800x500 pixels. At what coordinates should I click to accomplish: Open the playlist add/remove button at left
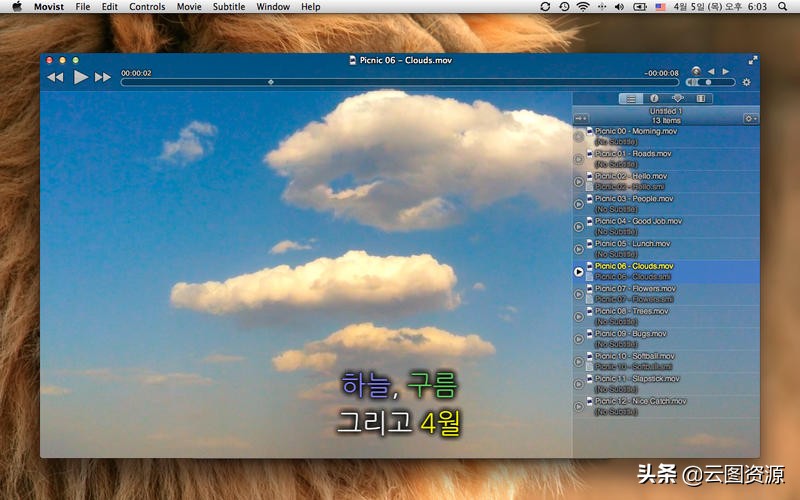point(581,118)
